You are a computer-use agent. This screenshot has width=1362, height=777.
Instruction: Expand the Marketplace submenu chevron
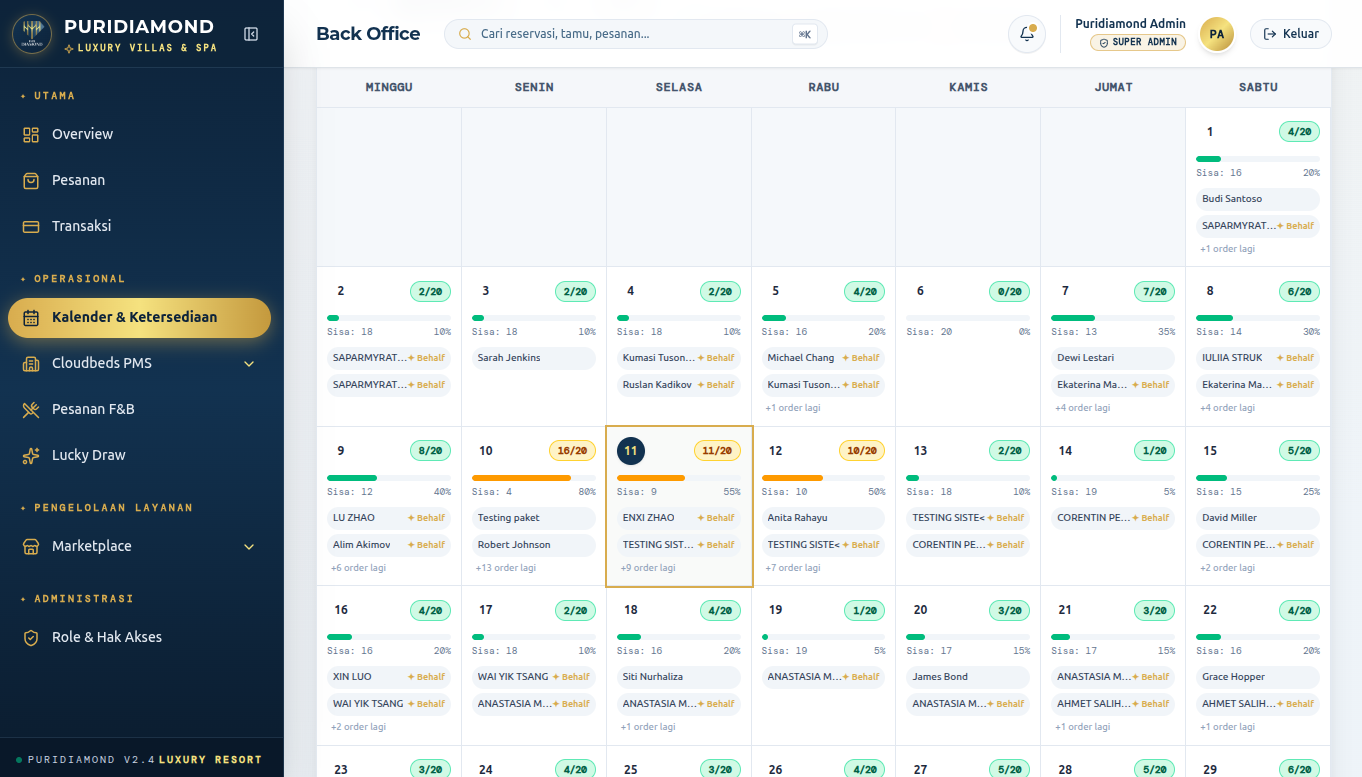pyautogui.click(x=249, y=547)
